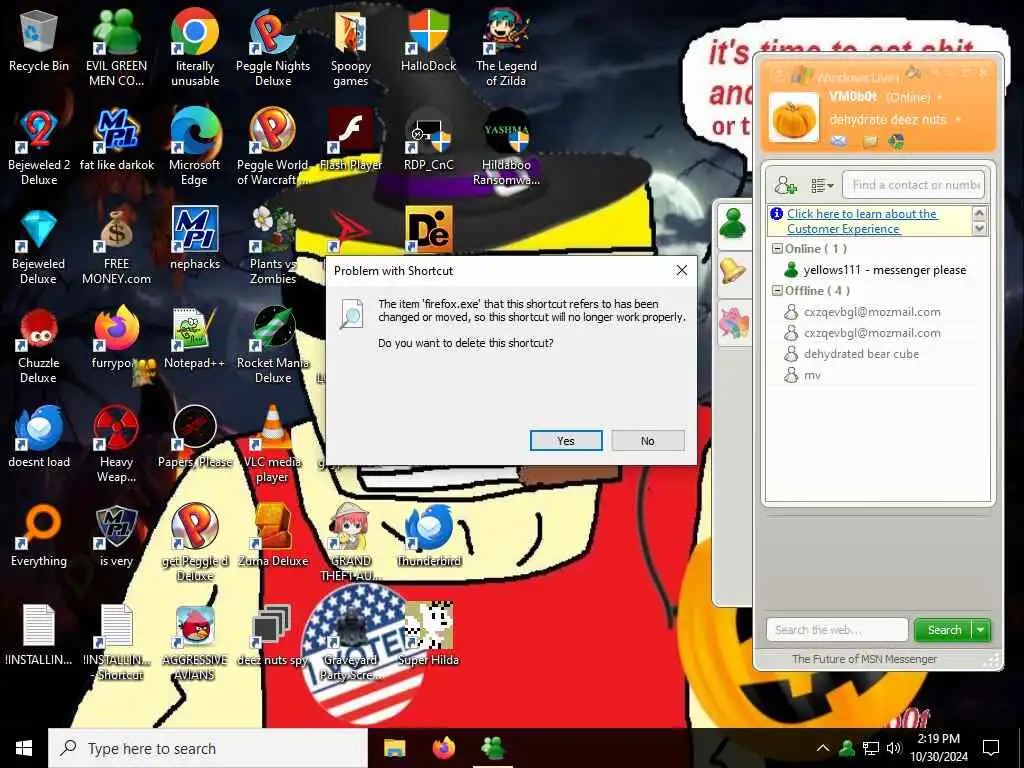Click Yes to delete the shortcut
The image size is (1024, 768).
click(x=566, y=441)
